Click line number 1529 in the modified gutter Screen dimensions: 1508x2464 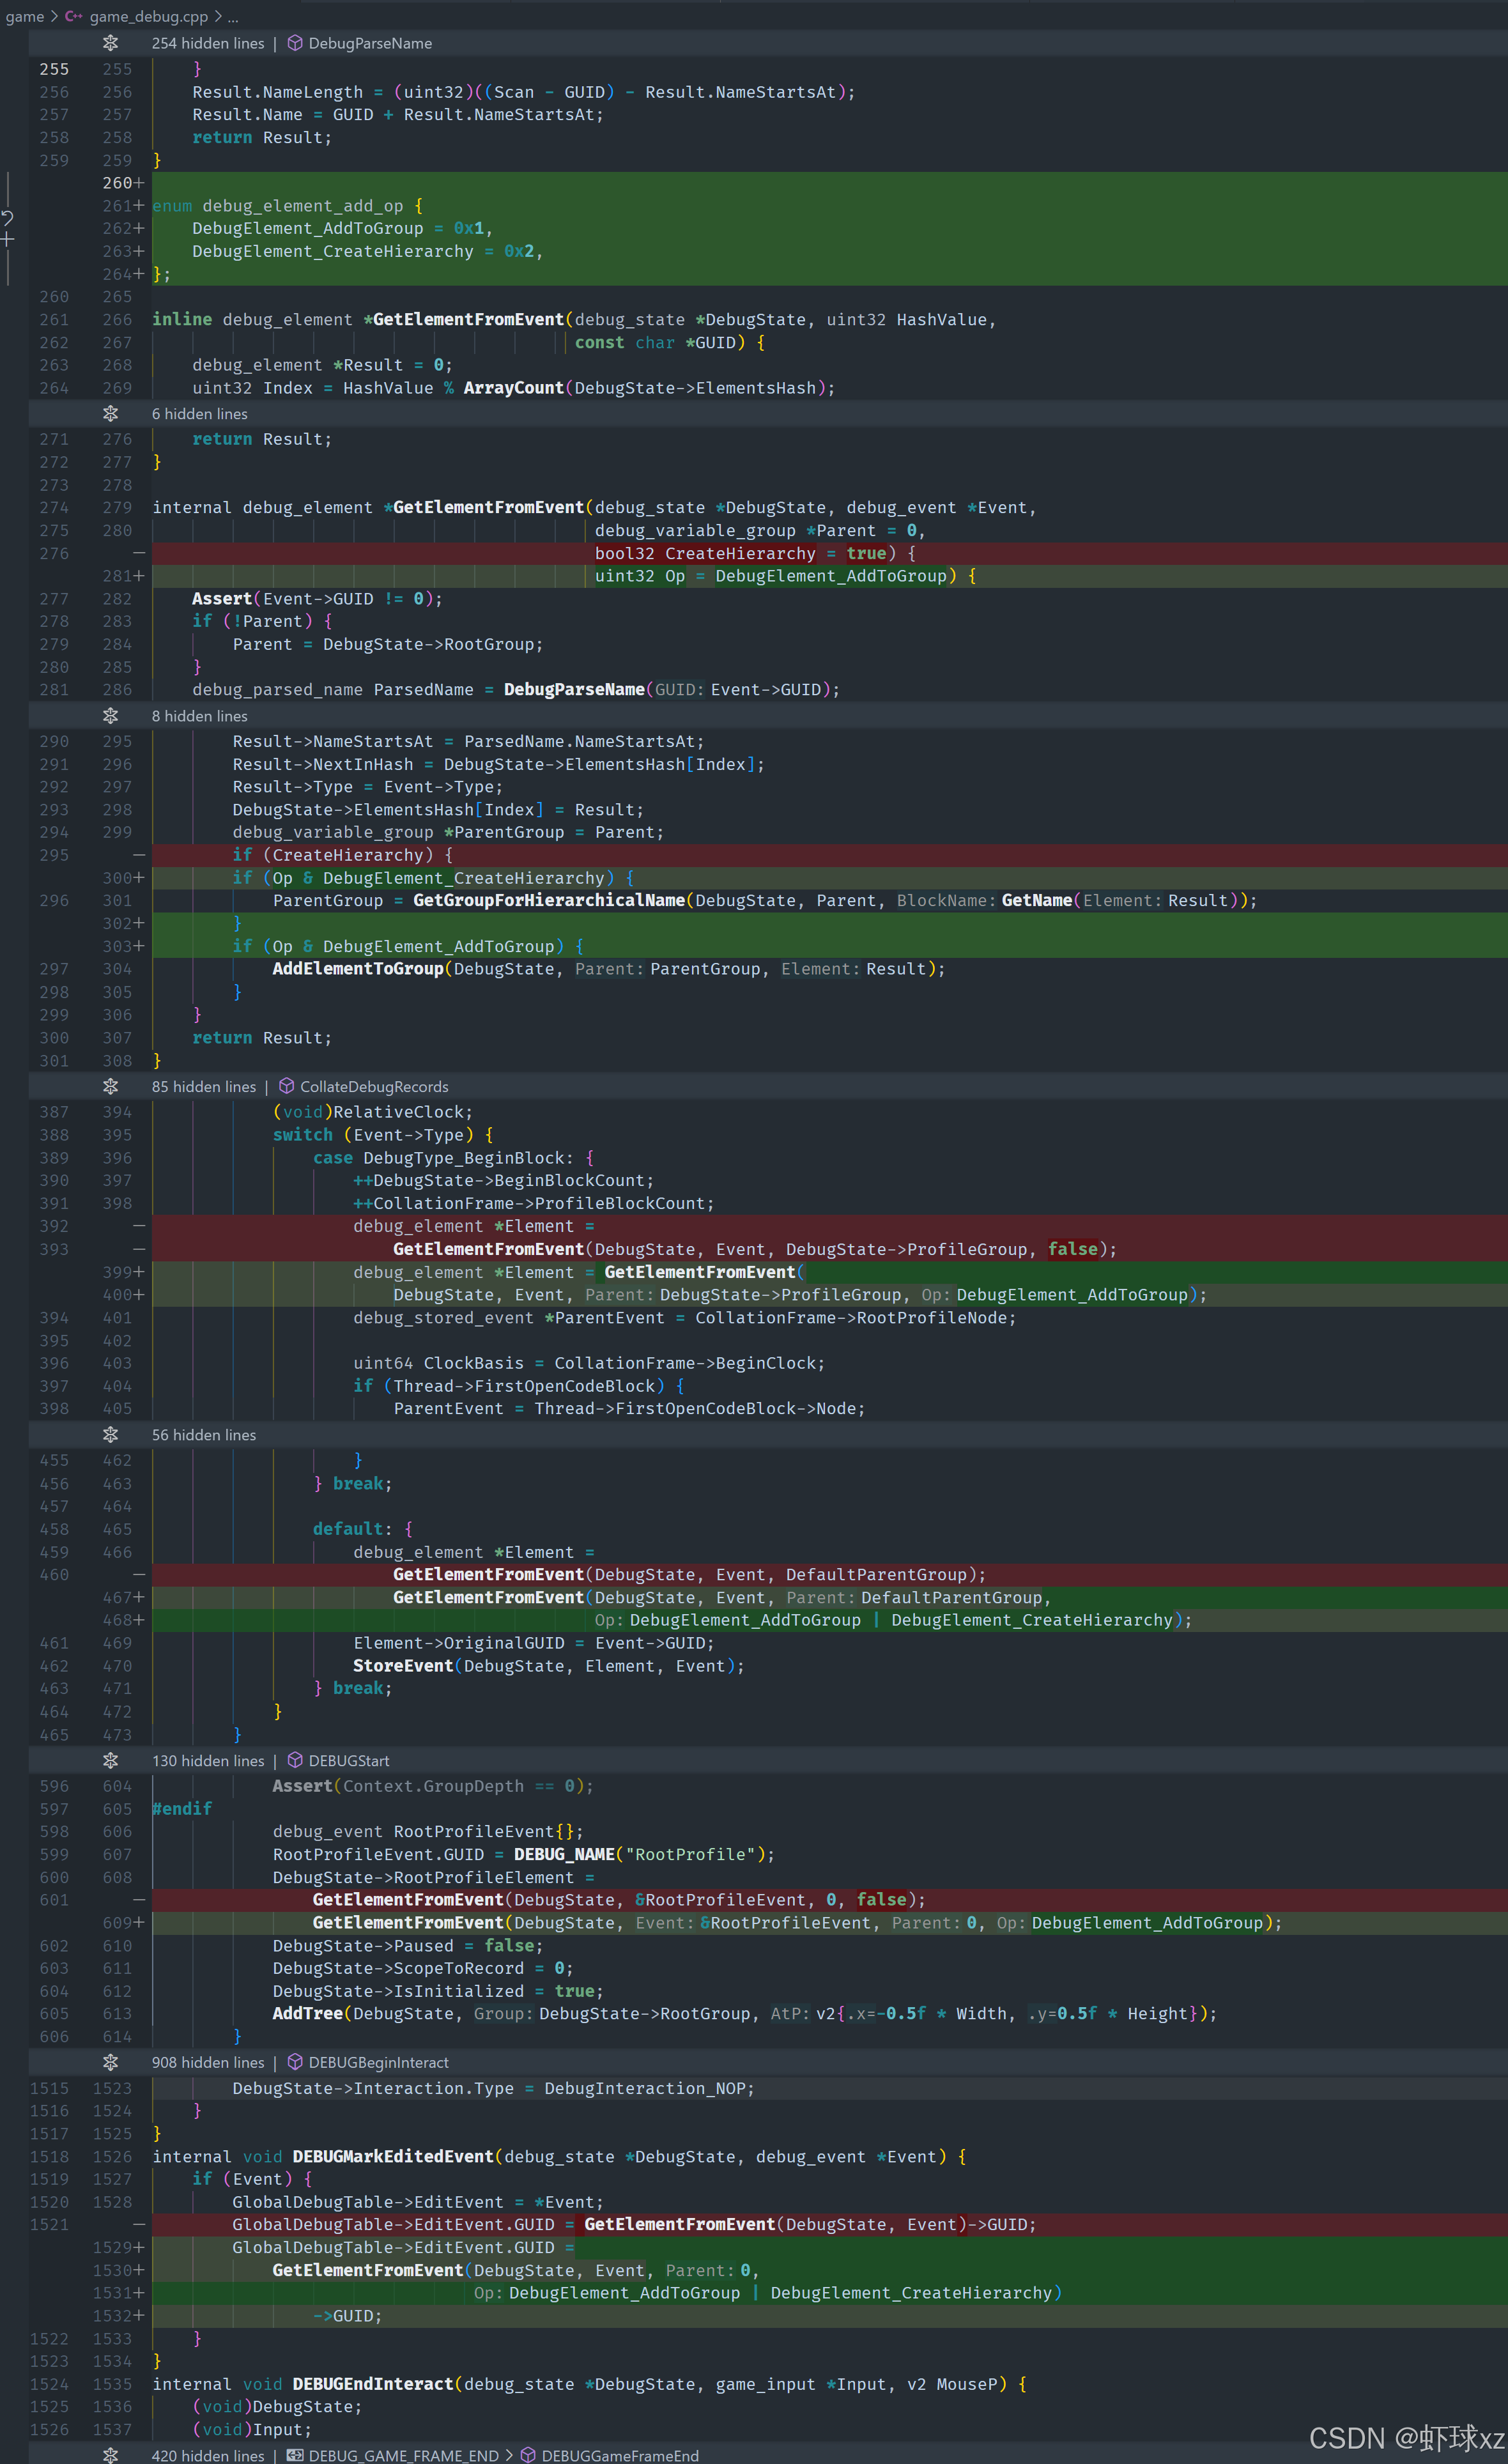point(112,2247)
